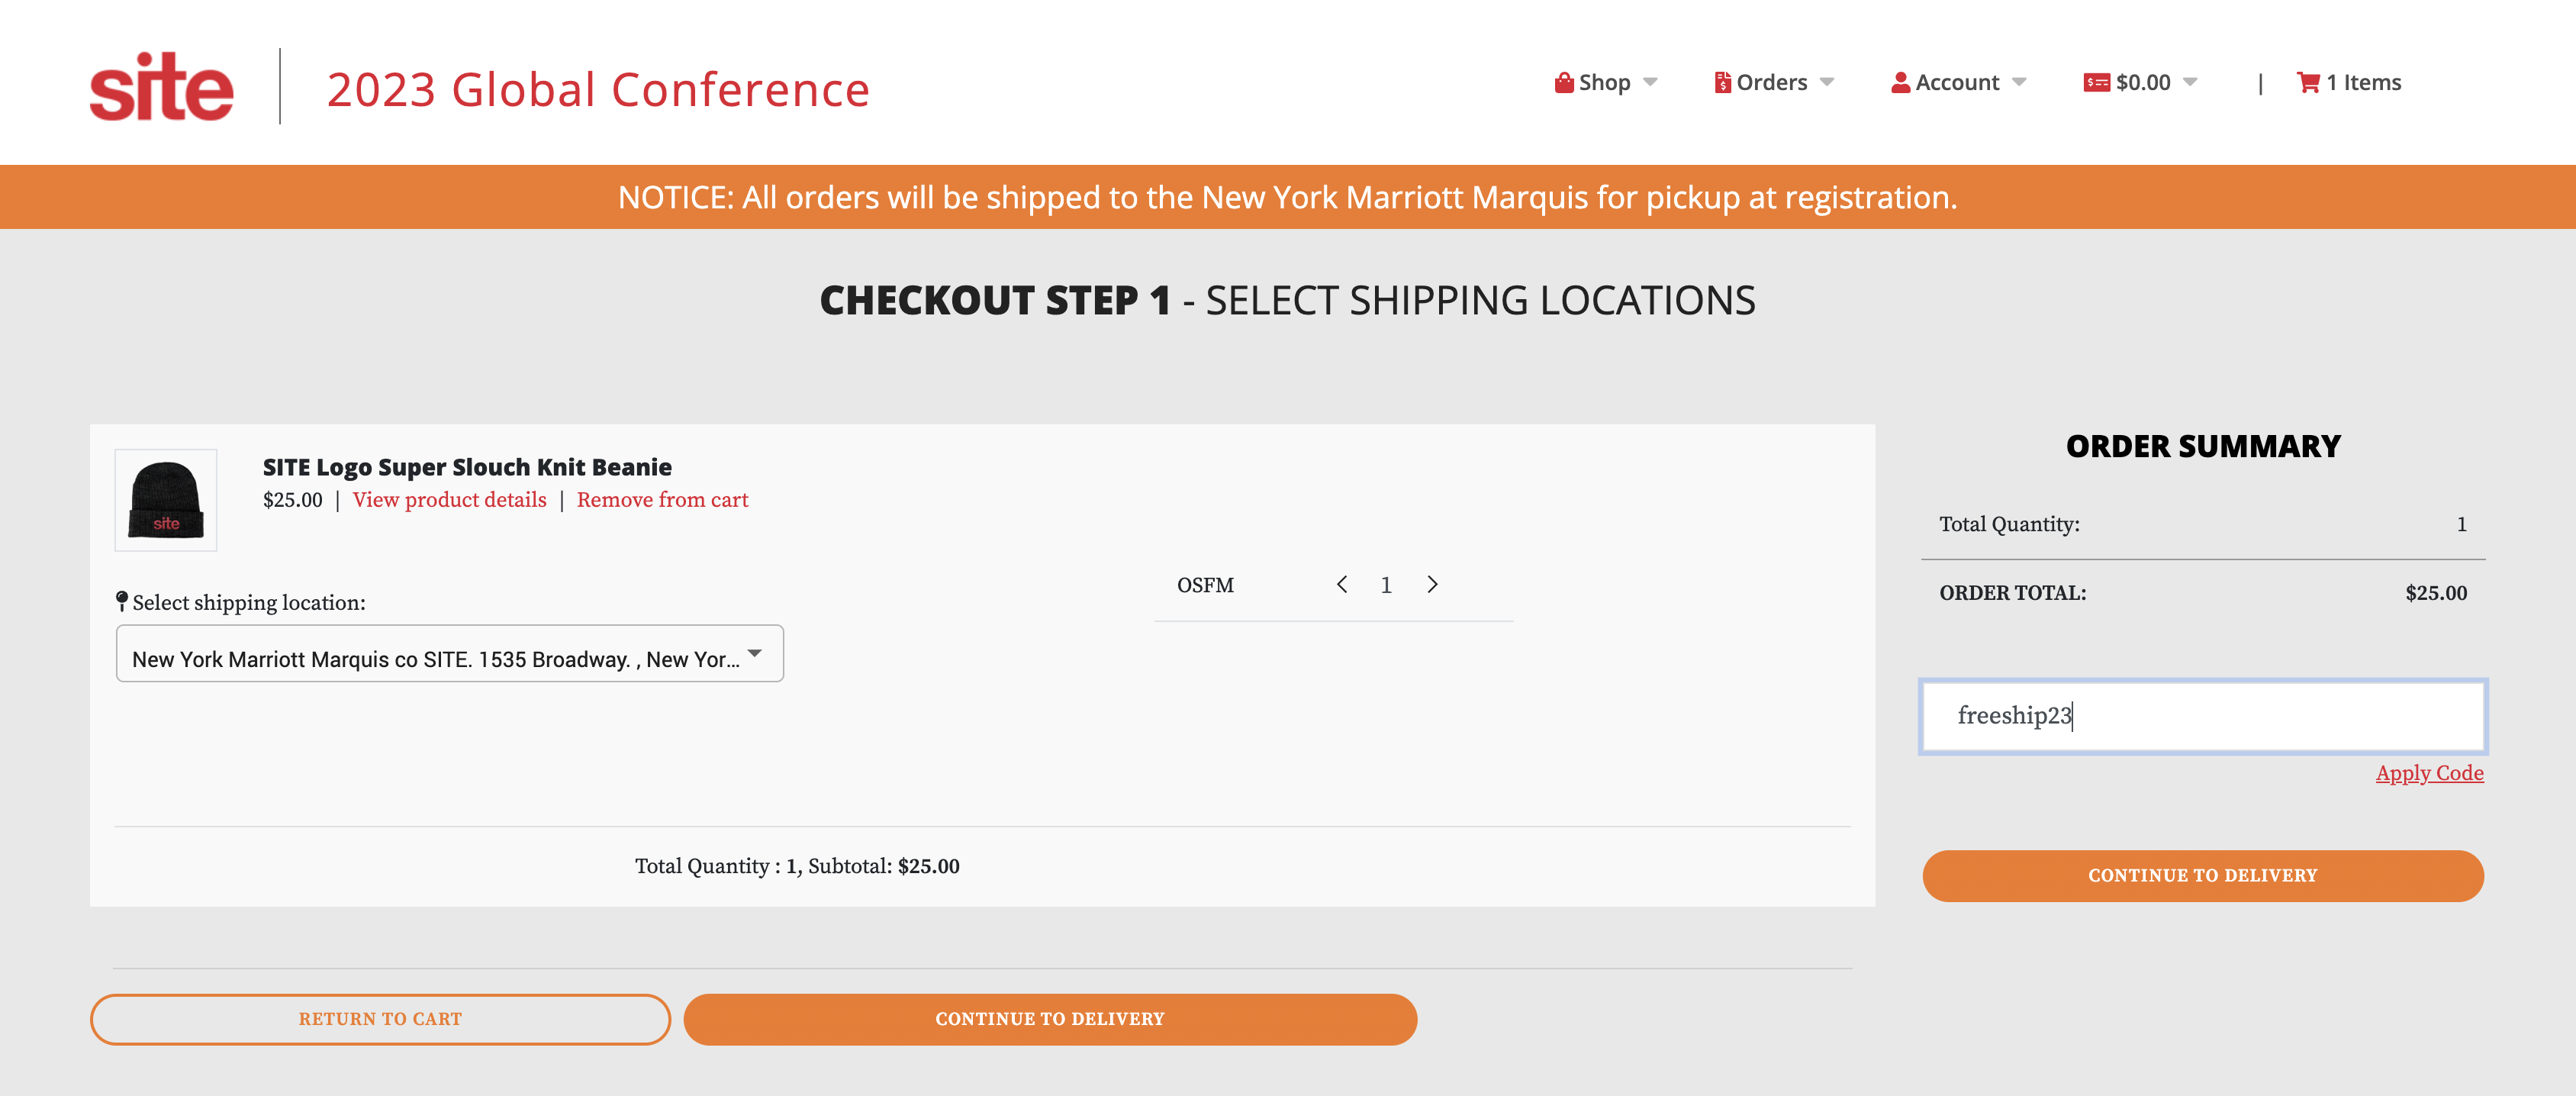2576x1096 pixels.
Task: Click the Return to Cart button
Action: [x=380, y=1019]
